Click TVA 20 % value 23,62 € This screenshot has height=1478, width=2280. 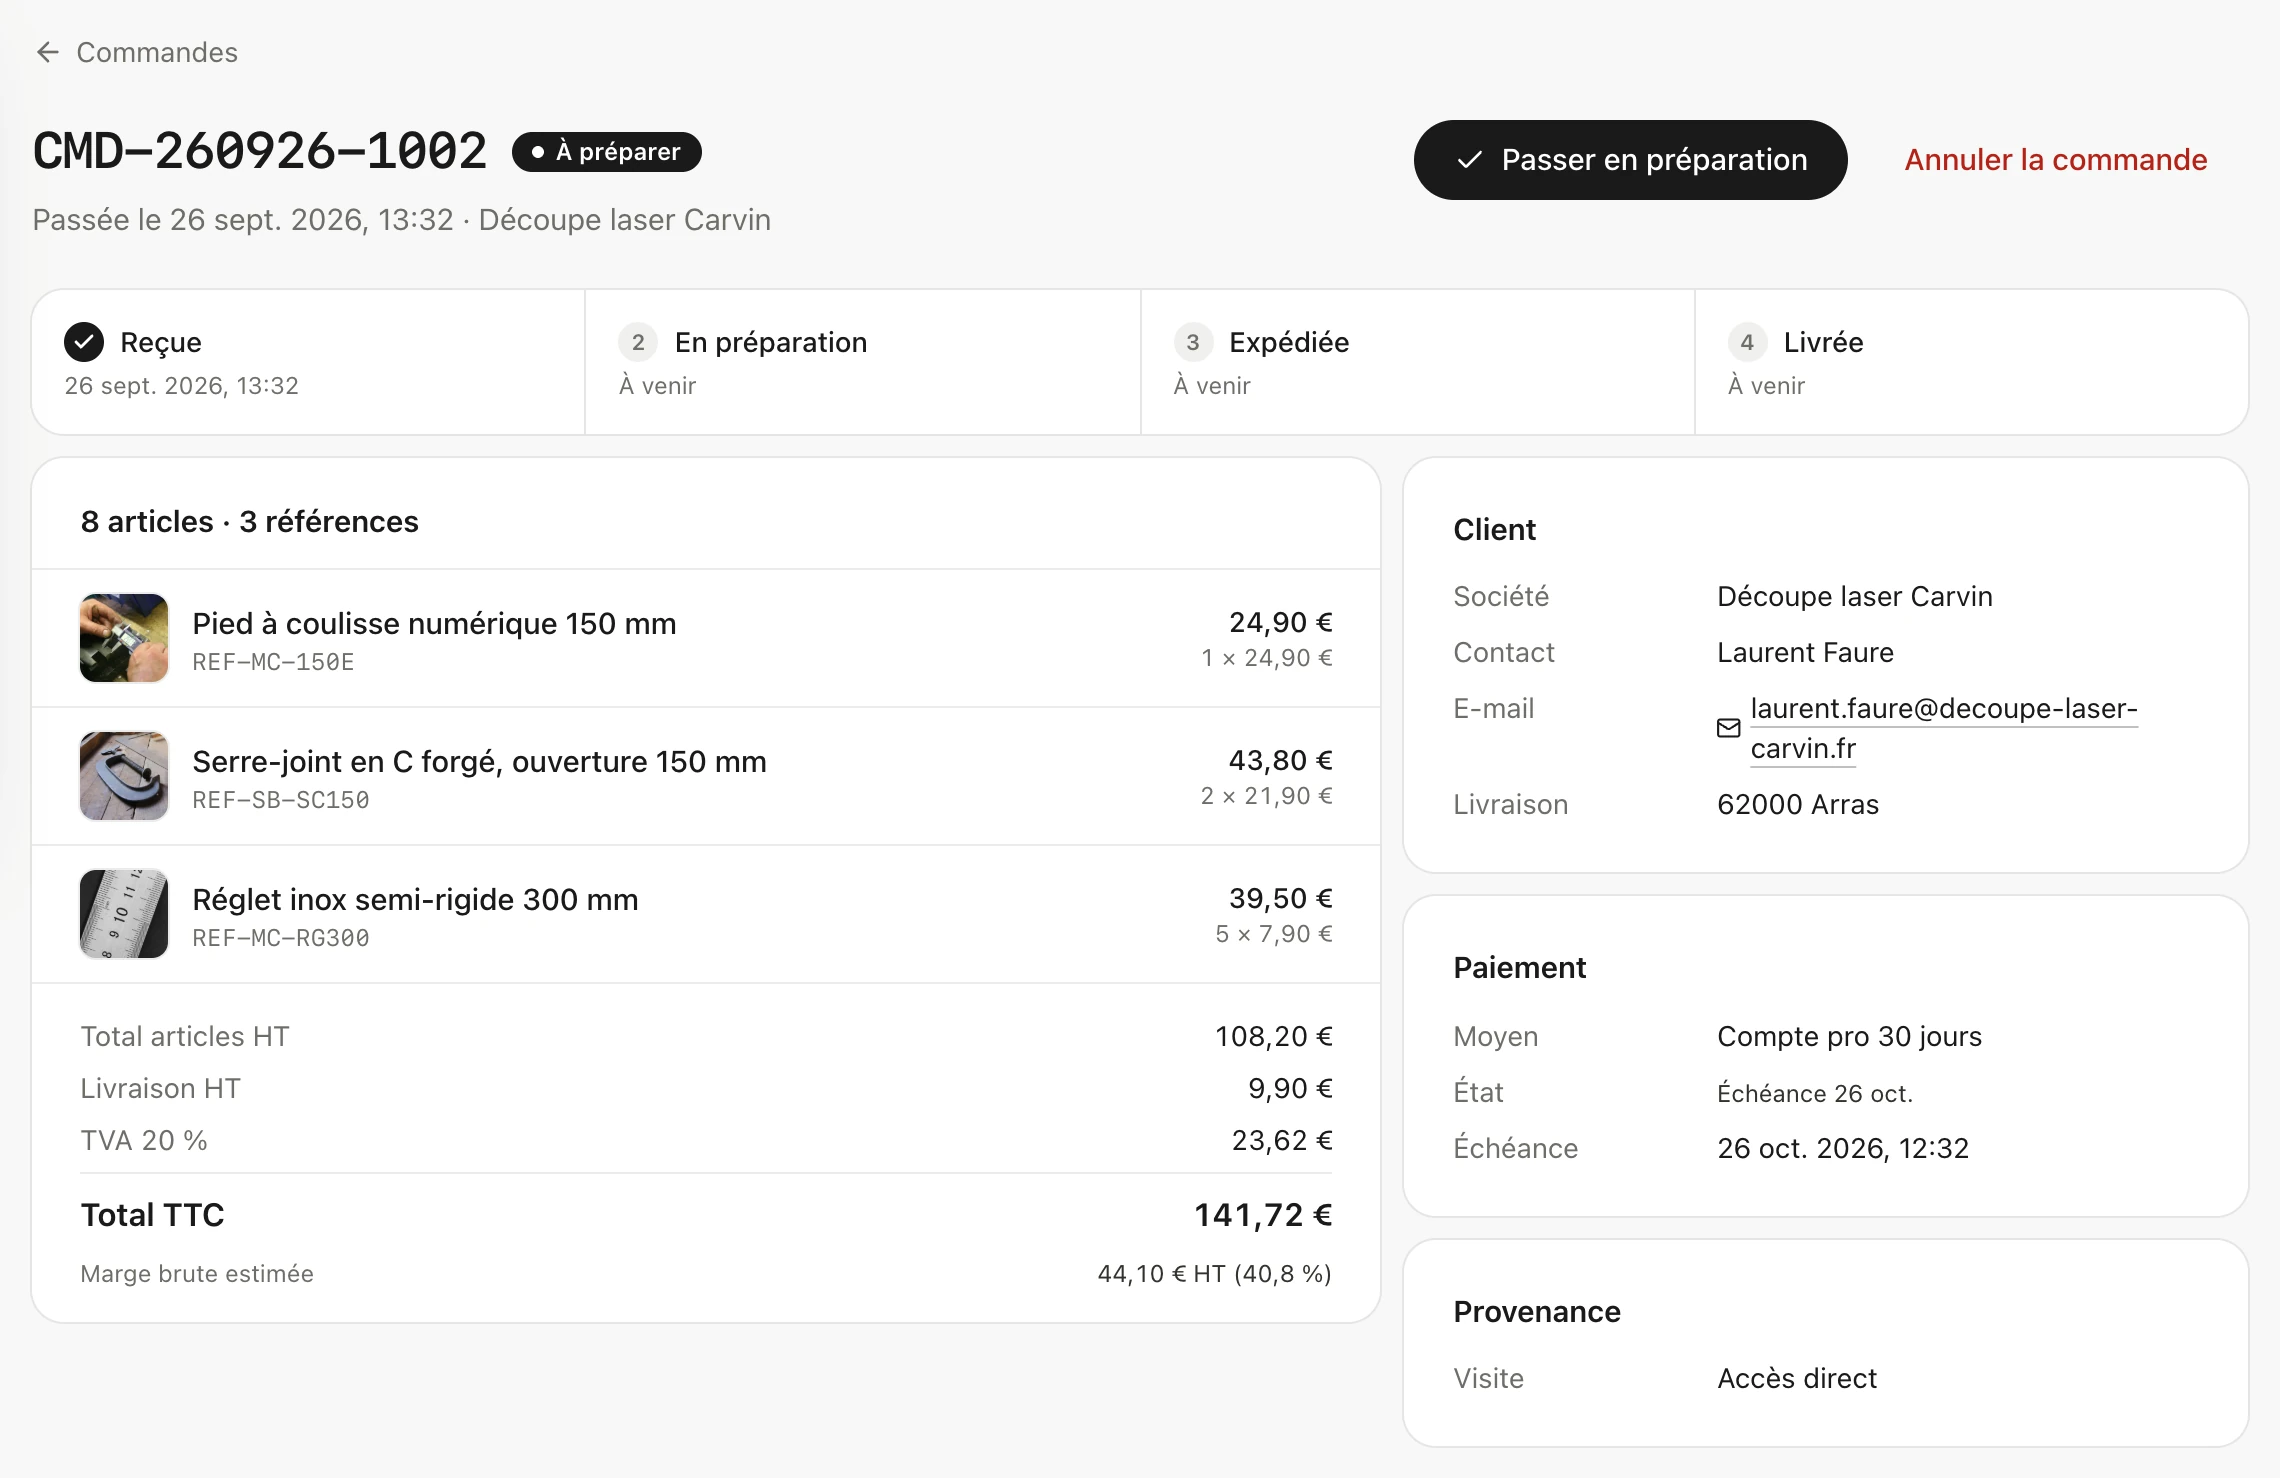pos(1282,1140)
